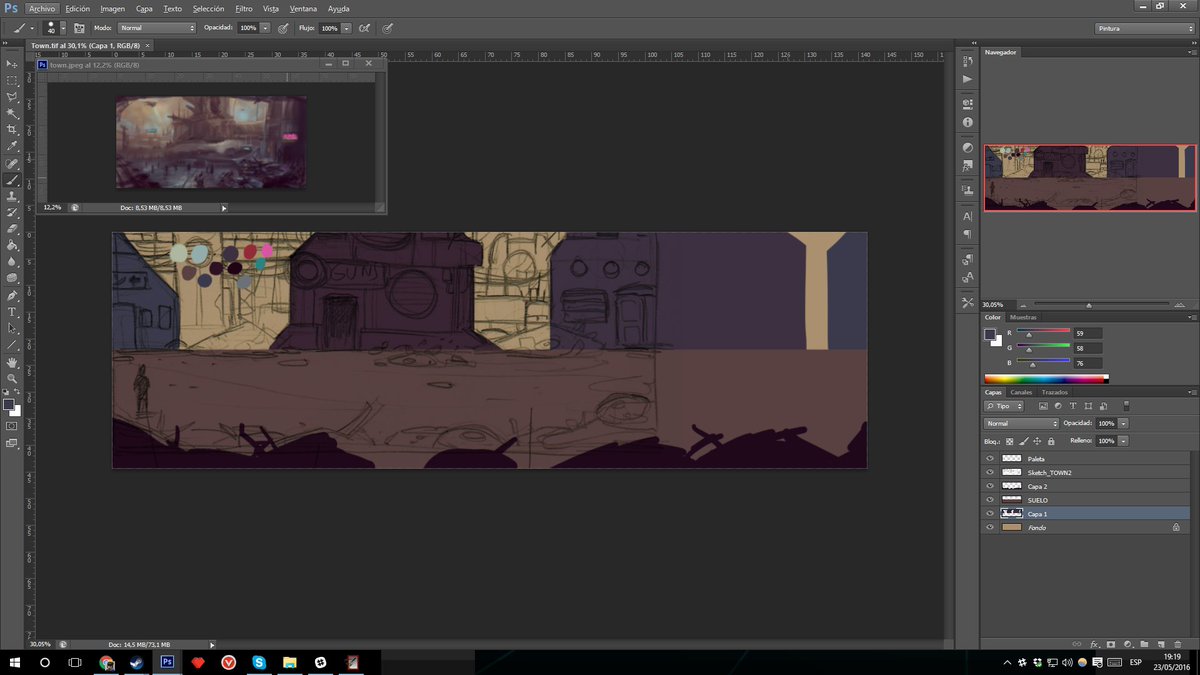Click the Navigator zoom slider
Viewport: 1200px width, 675px height.
point(1087,303)
